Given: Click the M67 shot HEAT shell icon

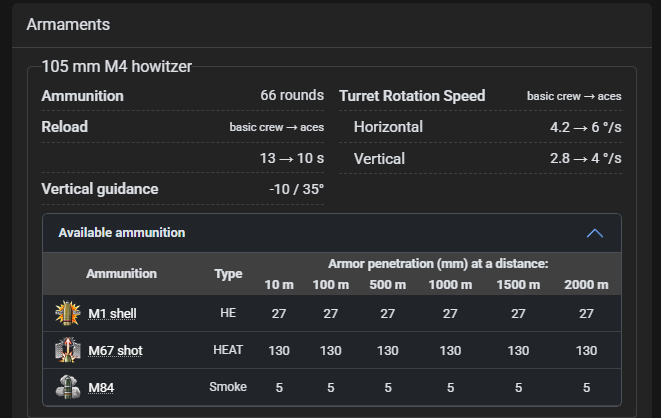Looking at the screenshot, I should 67,350.
